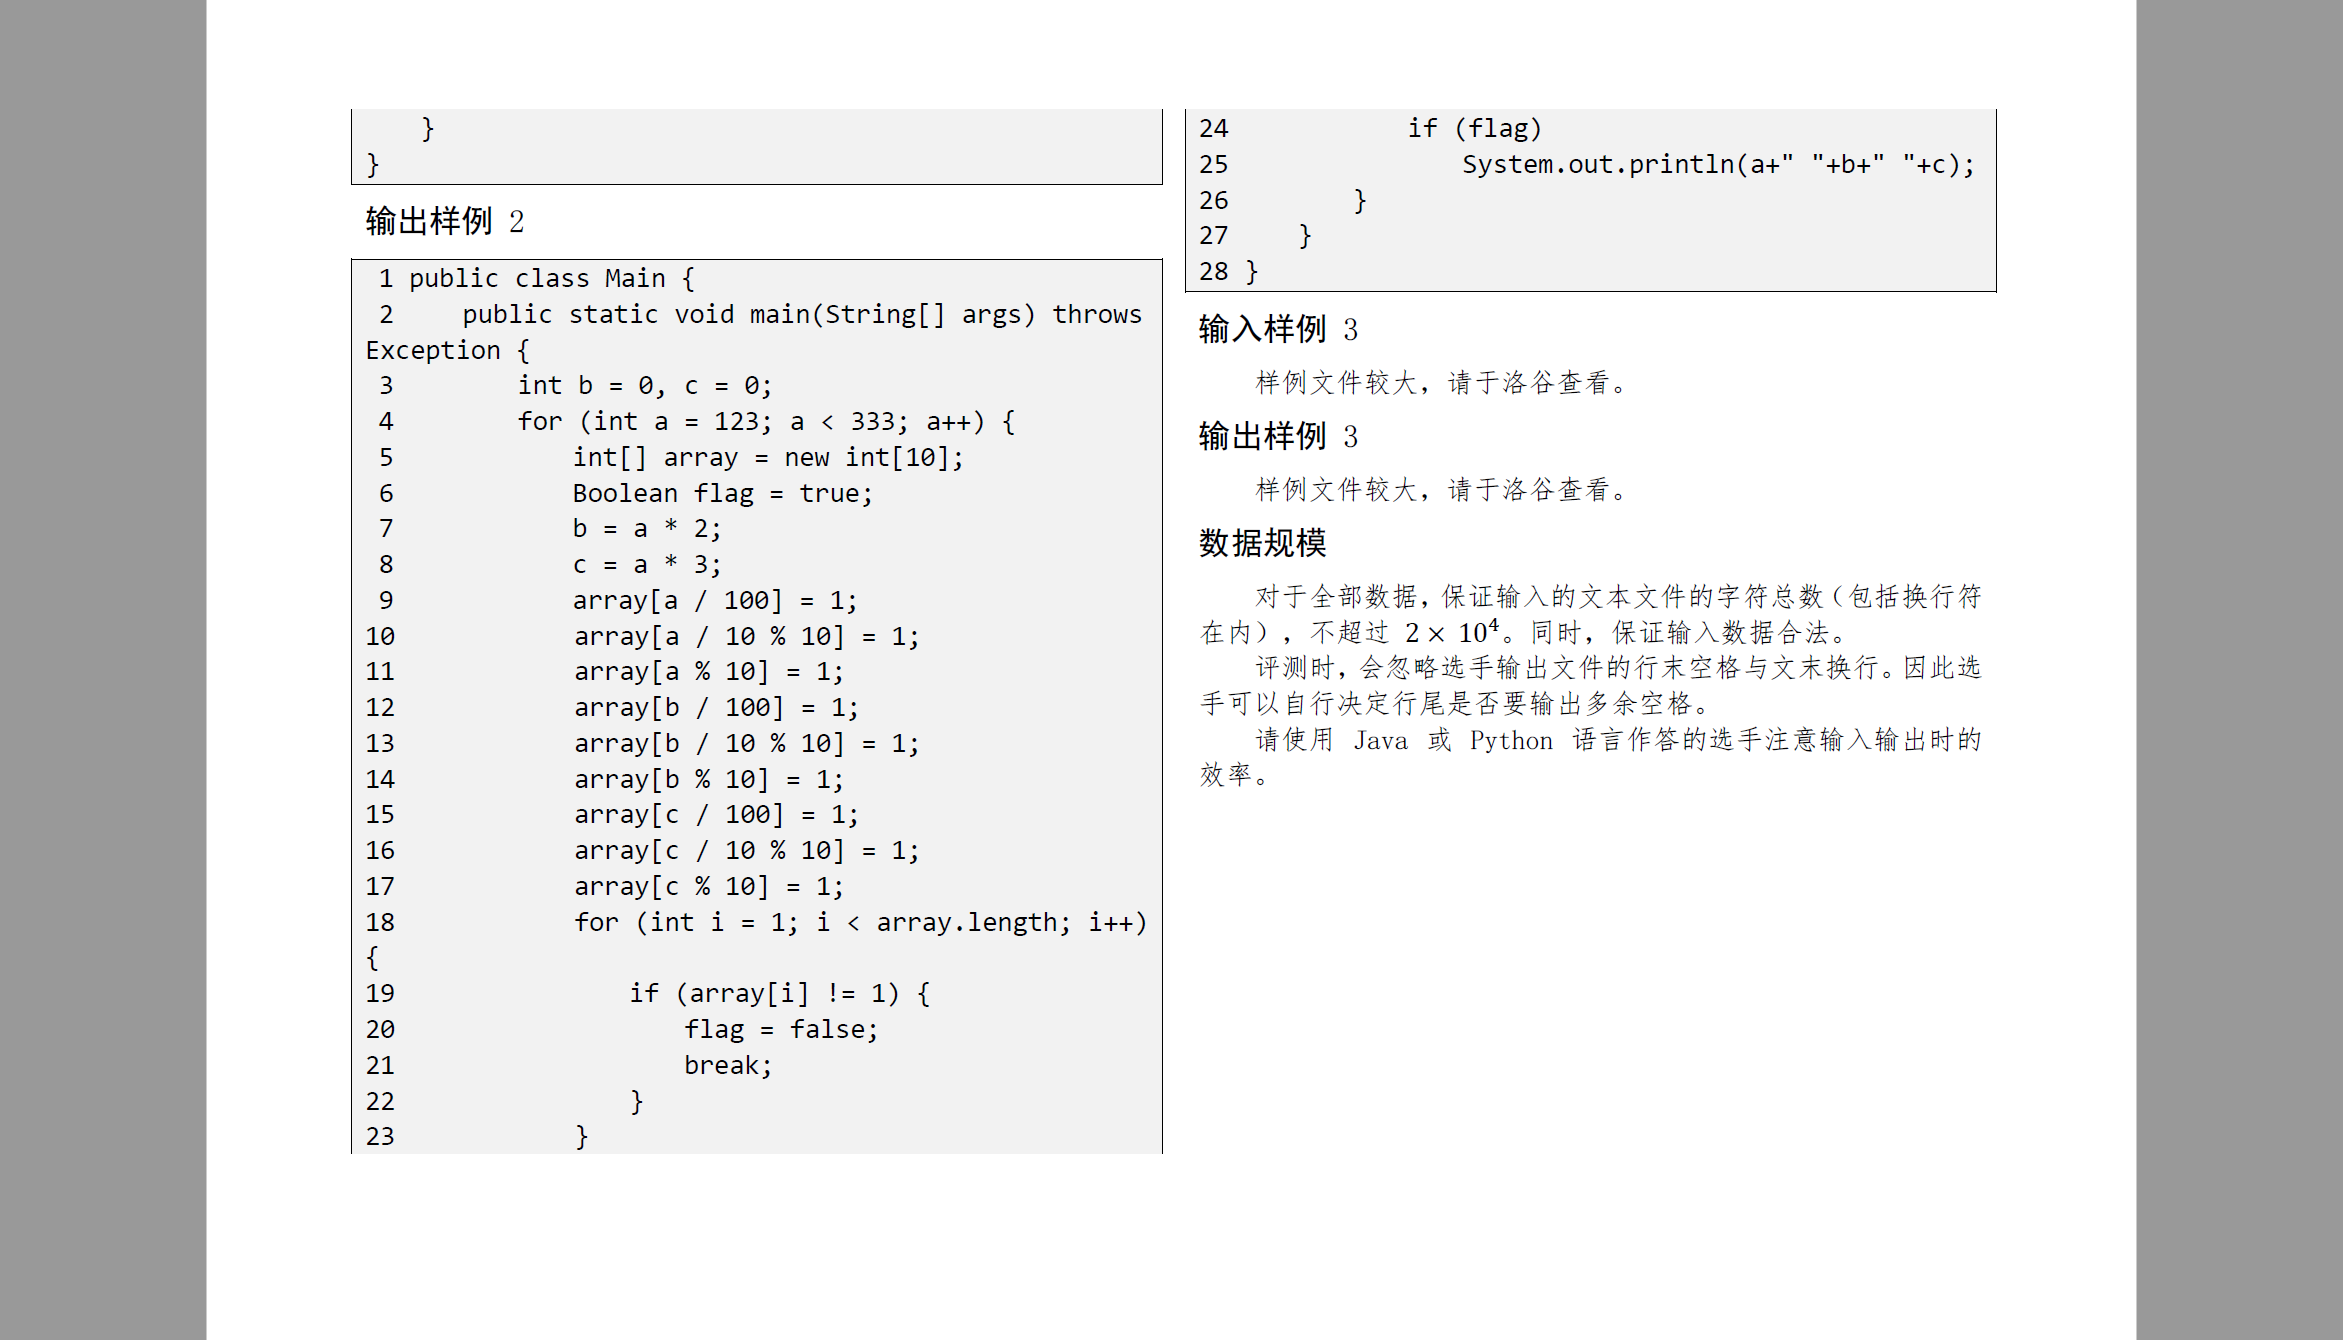Click the sentence mentioning Java 或 Python
Image resolution: width=2343 pixels, height=1340 pixels.
(x=1590, y=757)
